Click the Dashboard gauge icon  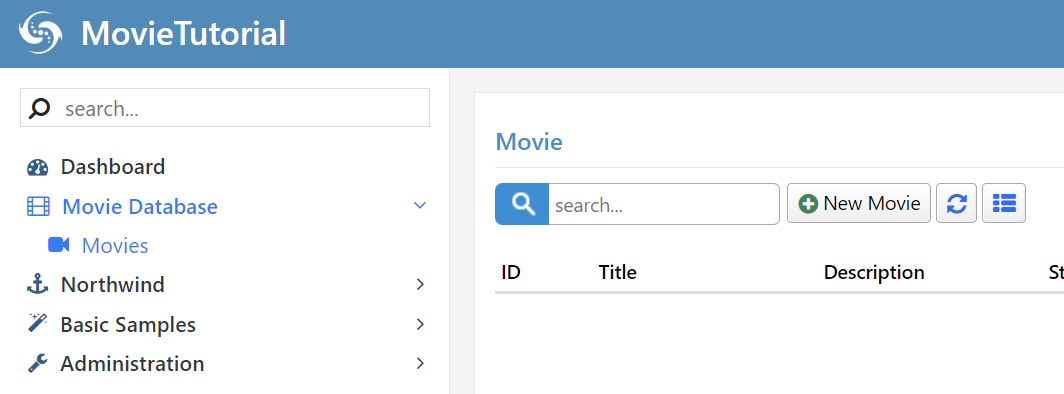[38, 167]
